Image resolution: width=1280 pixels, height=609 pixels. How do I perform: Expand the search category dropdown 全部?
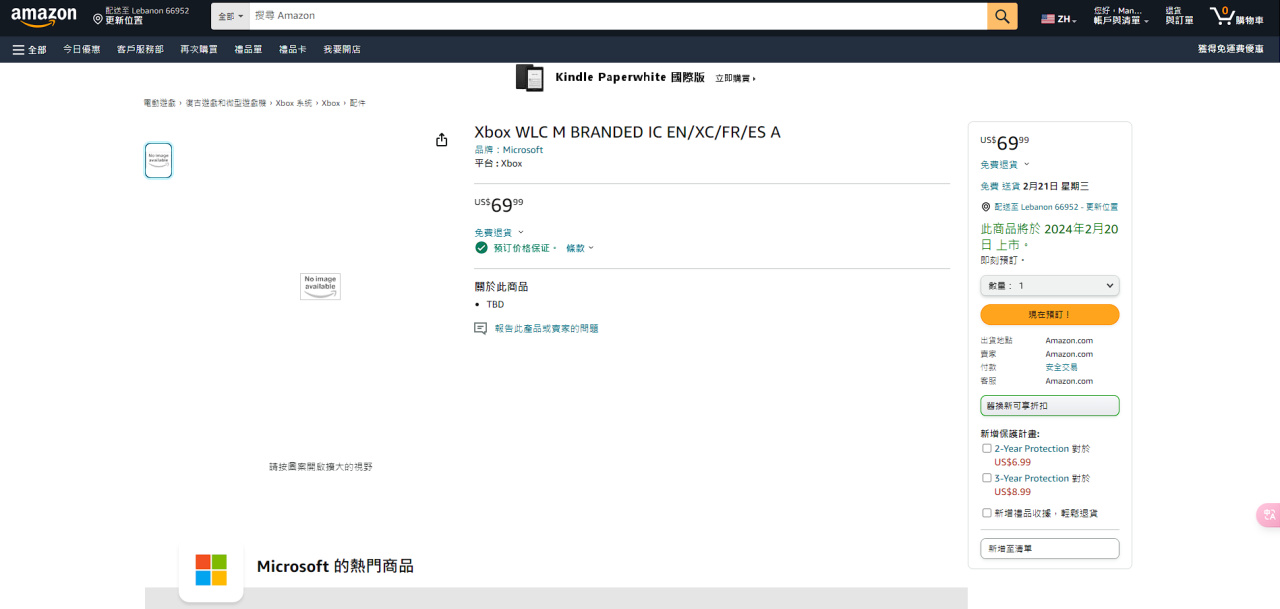pyautogui.click(x=231, y=16)
